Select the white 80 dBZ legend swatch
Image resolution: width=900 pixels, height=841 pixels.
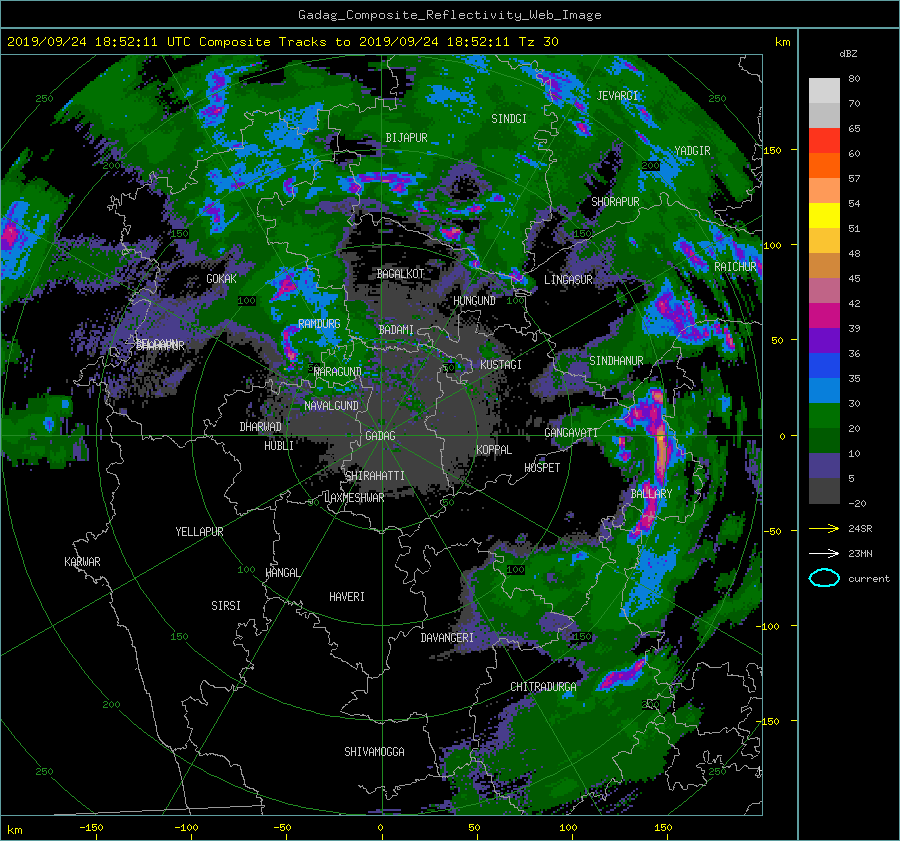[x=824, y=90]
